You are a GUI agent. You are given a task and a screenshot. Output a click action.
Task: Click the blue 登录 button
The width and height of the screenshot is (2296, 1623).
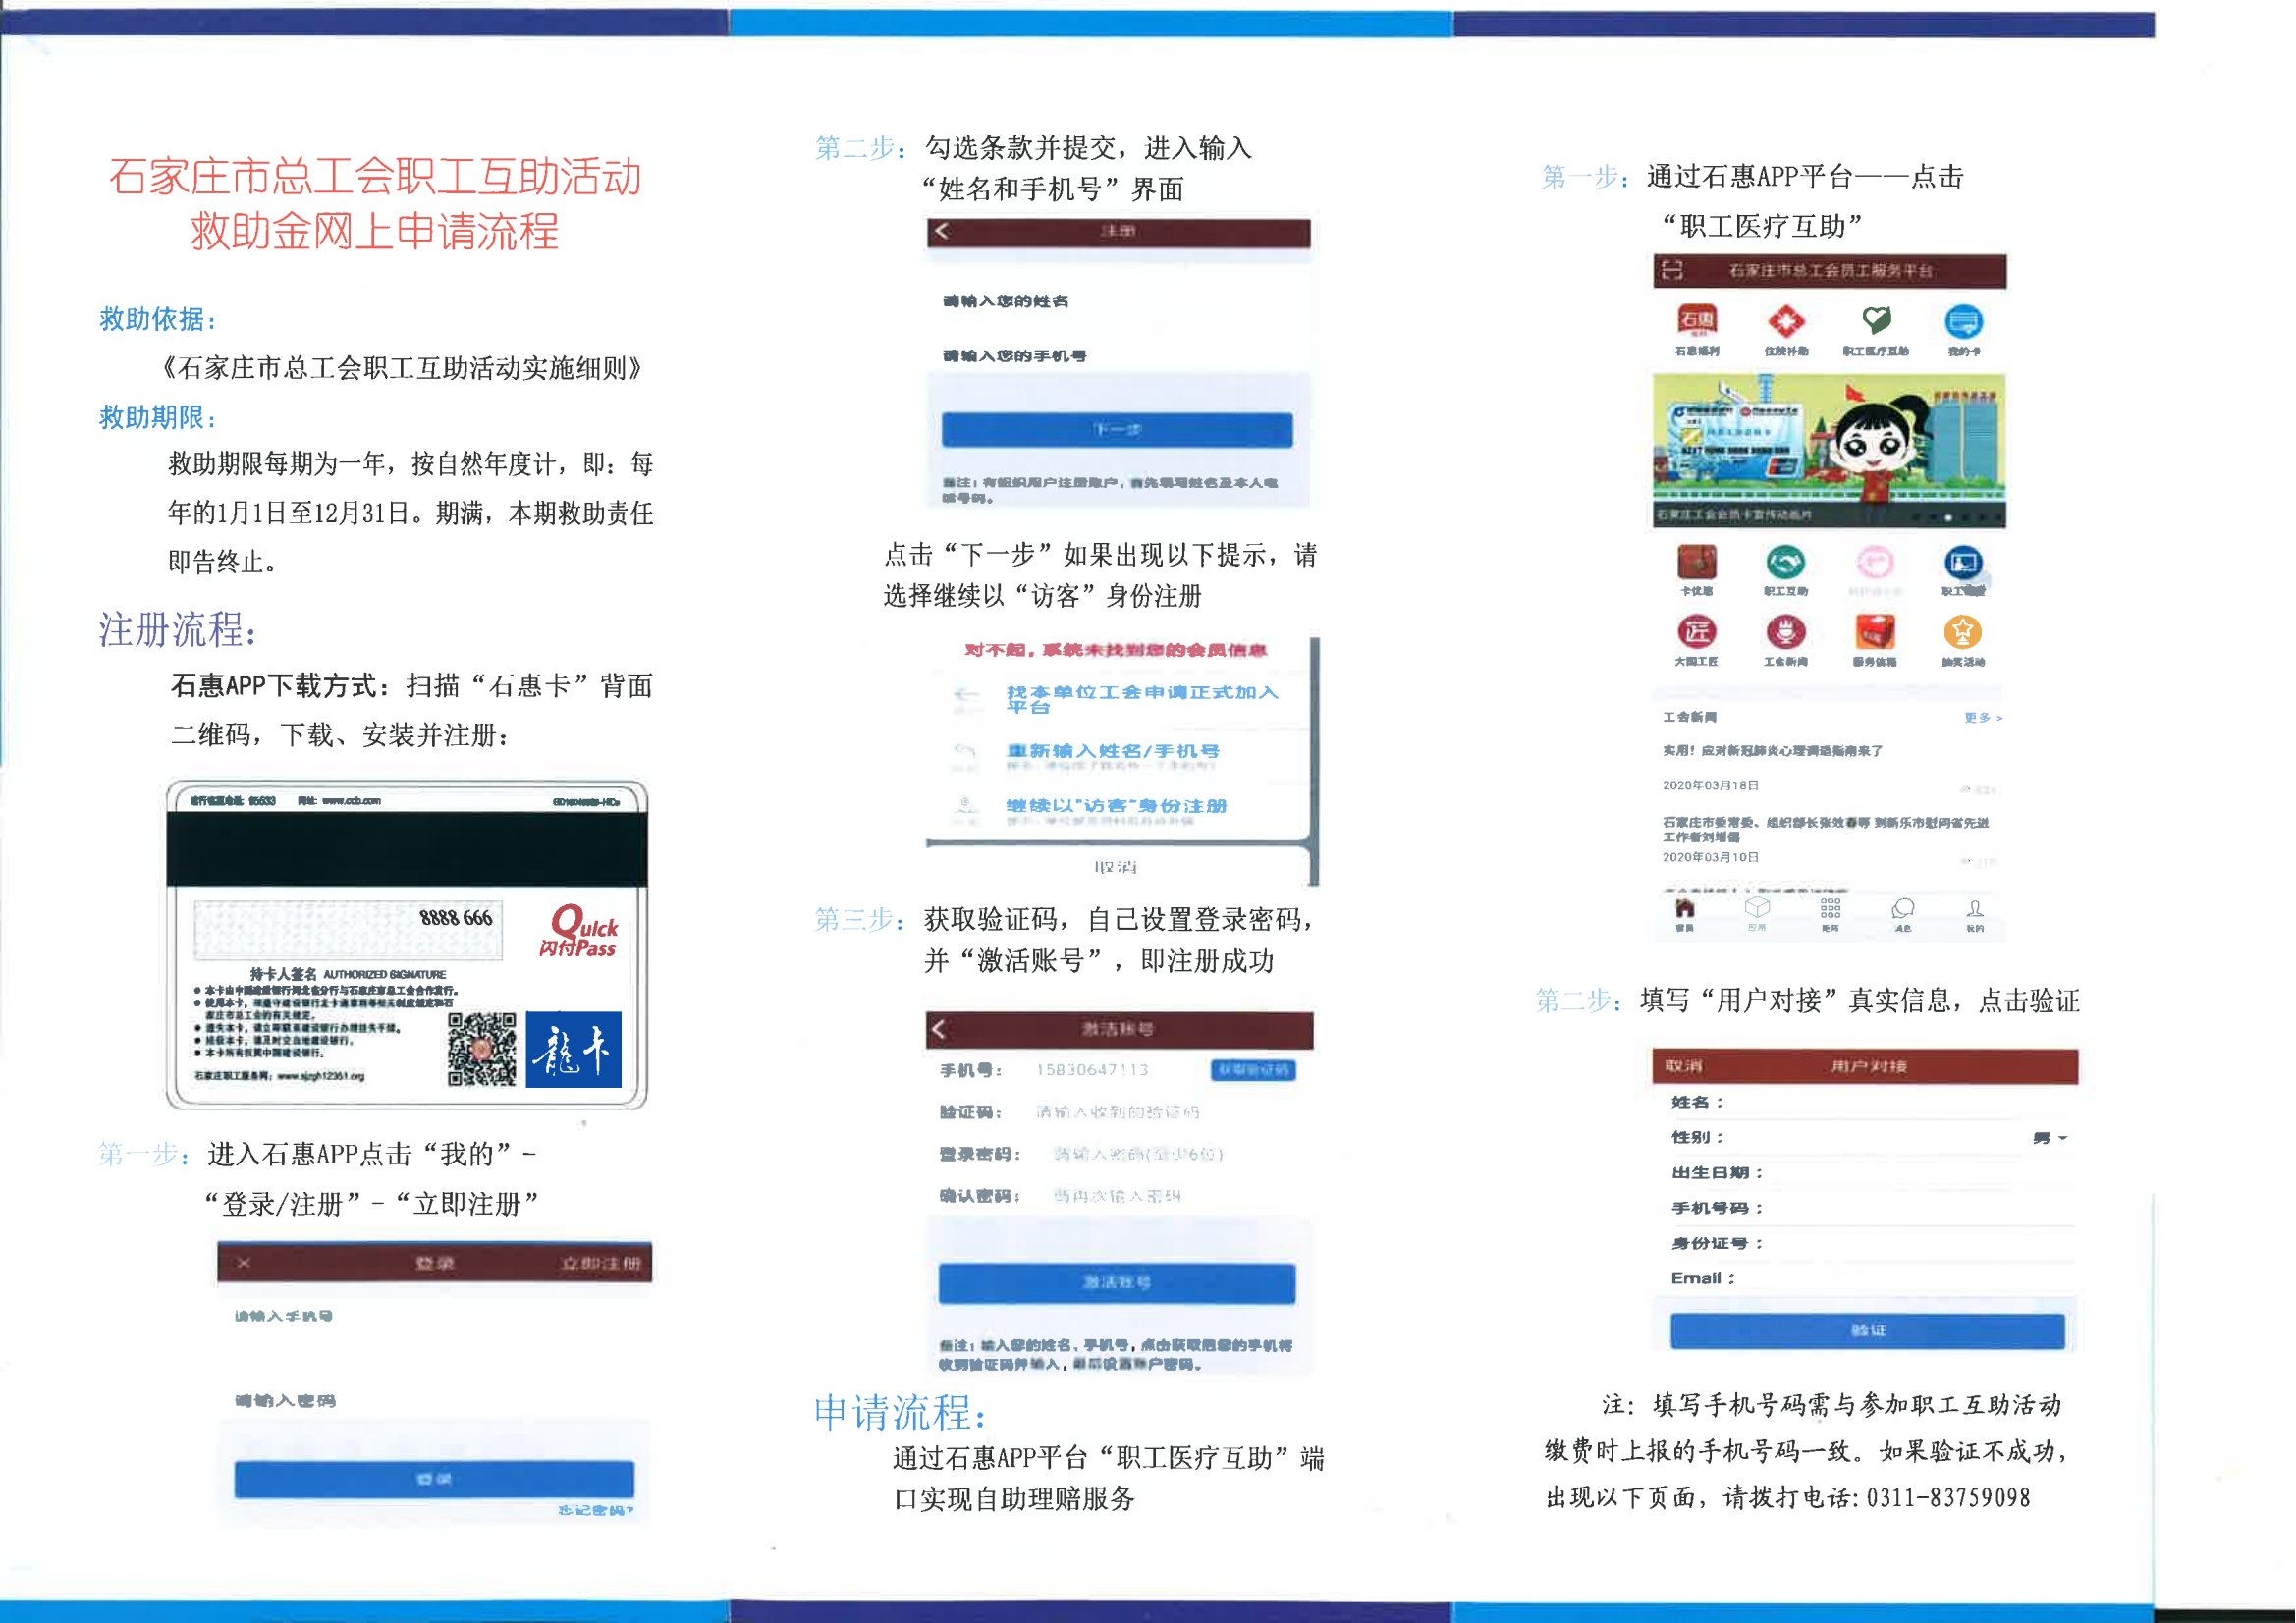(434, 1480)
